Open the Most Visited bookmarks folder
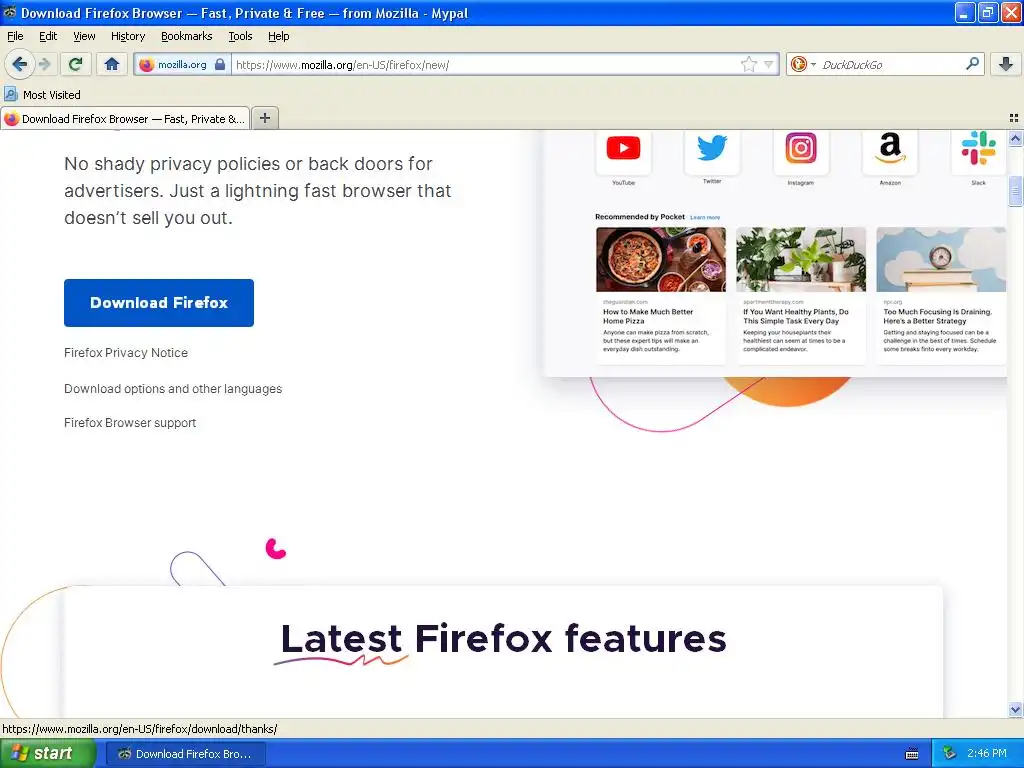Viewport: 1024px width, 768px height. [x=42, y=95]
